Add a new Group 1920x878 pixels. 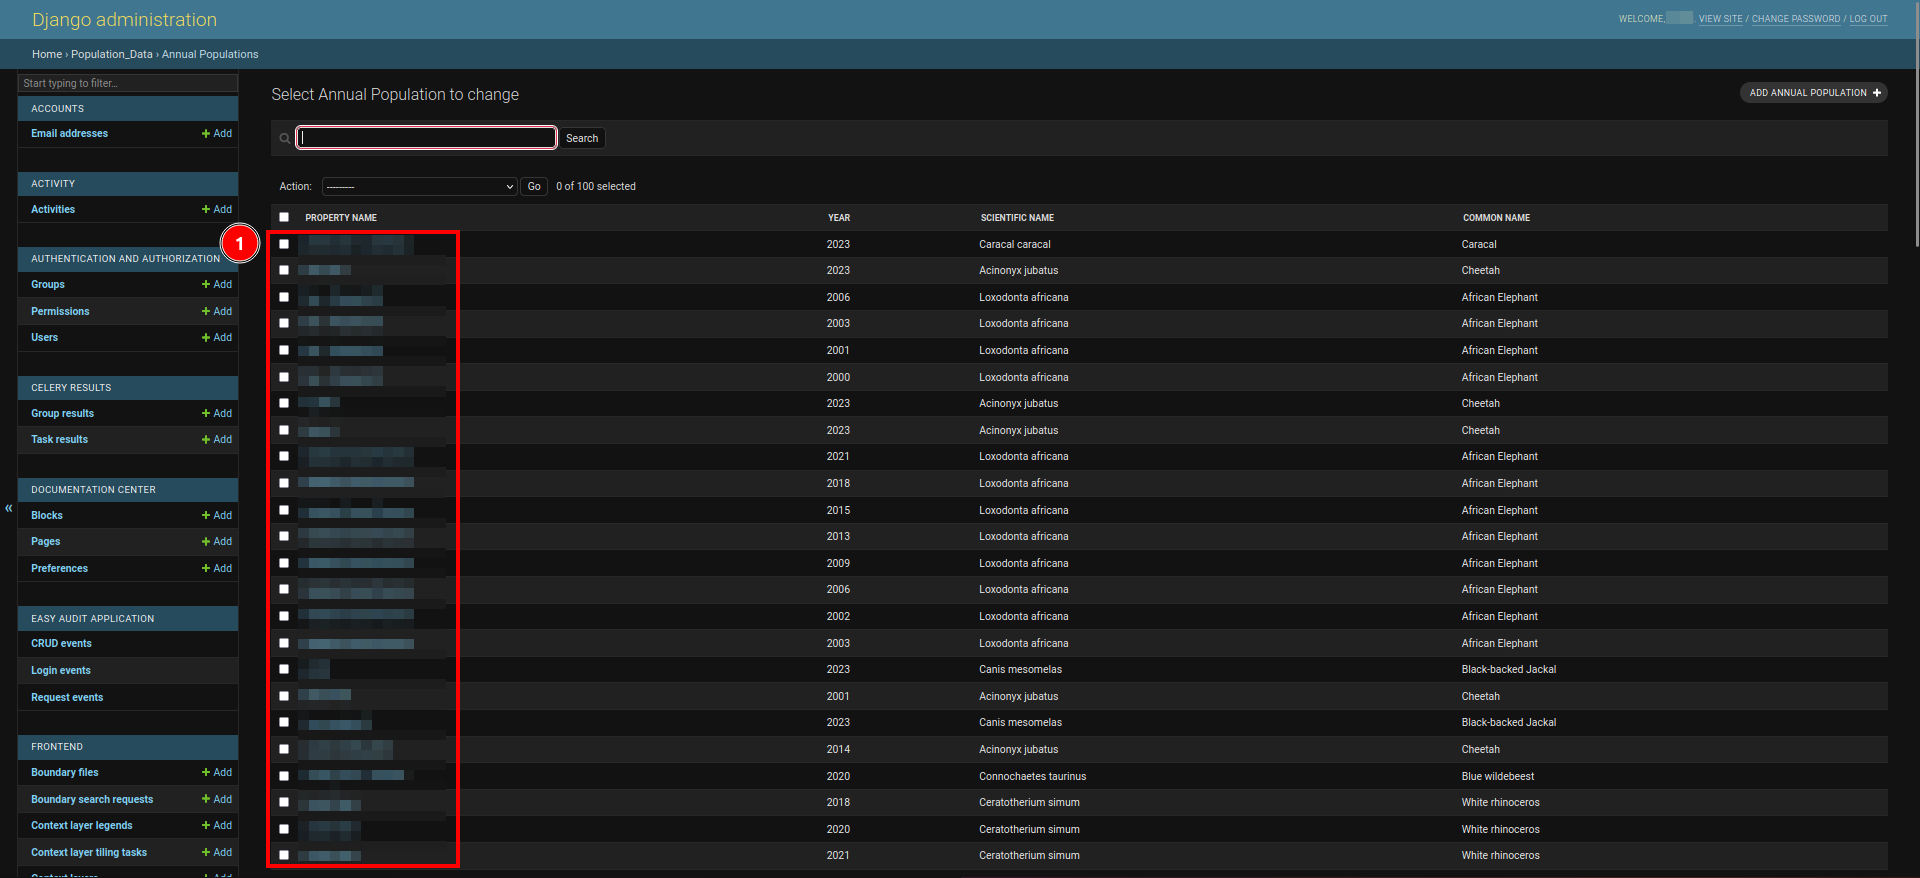217,285
